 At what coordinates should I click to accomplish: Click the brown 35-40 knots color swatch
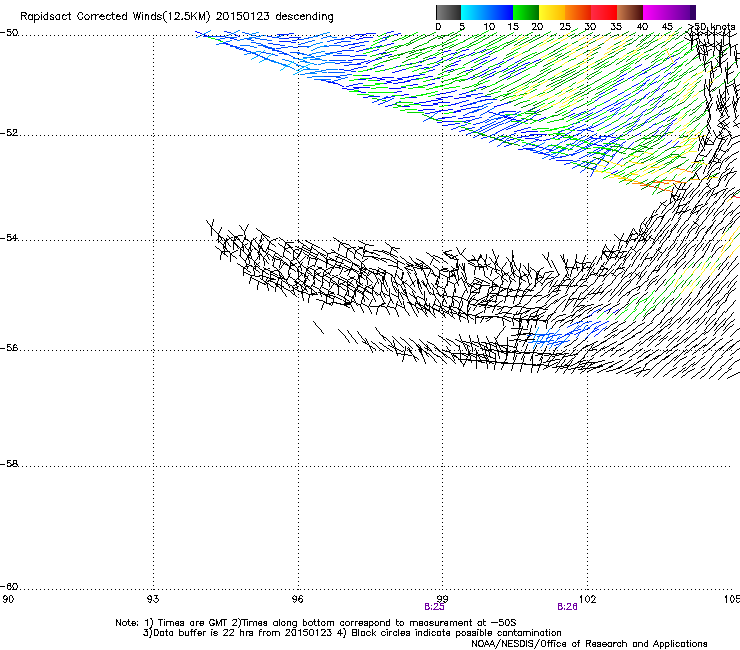[x=630, y=12]
